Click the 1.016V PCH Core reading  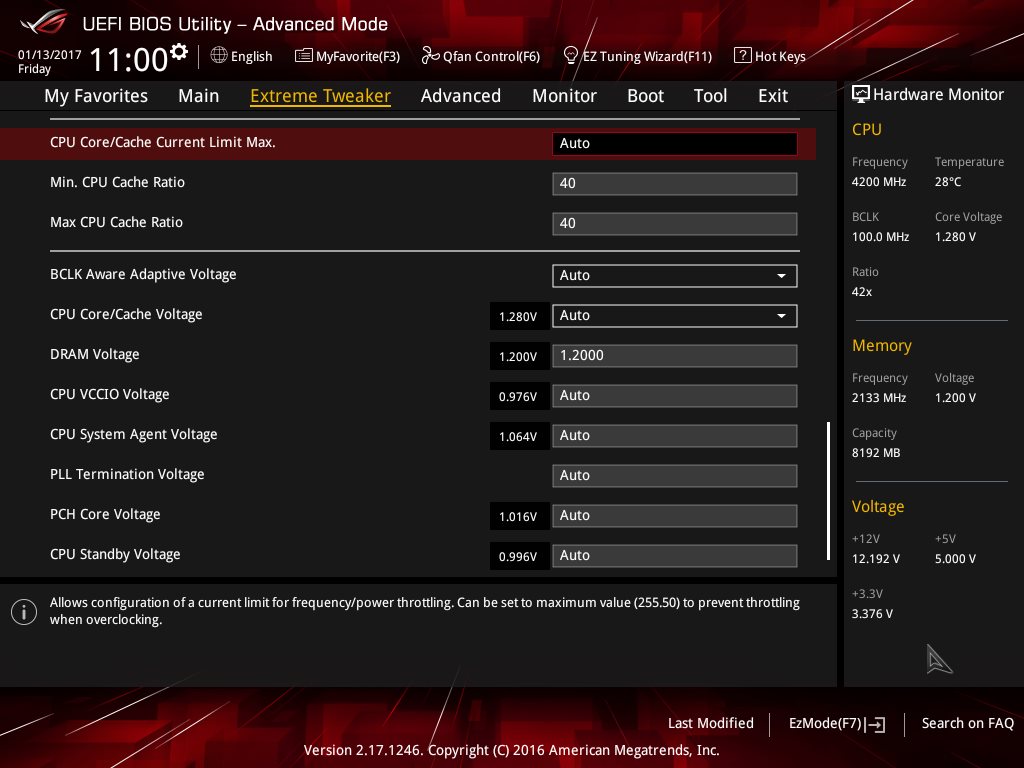coord(519,517)
